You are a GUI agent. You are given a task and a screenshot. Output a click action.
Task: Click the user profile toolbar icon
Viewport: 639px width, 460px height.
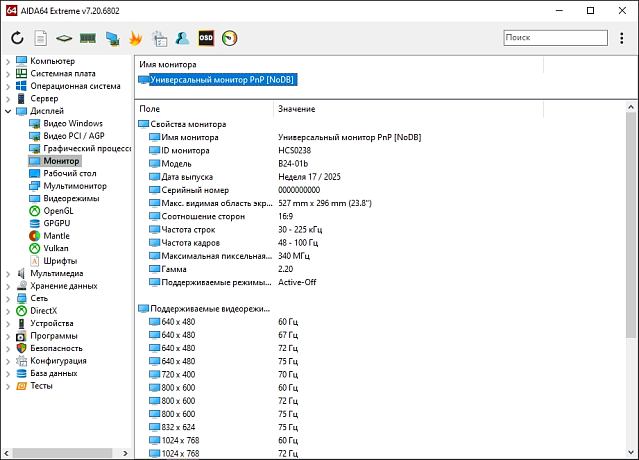point(182,38)
